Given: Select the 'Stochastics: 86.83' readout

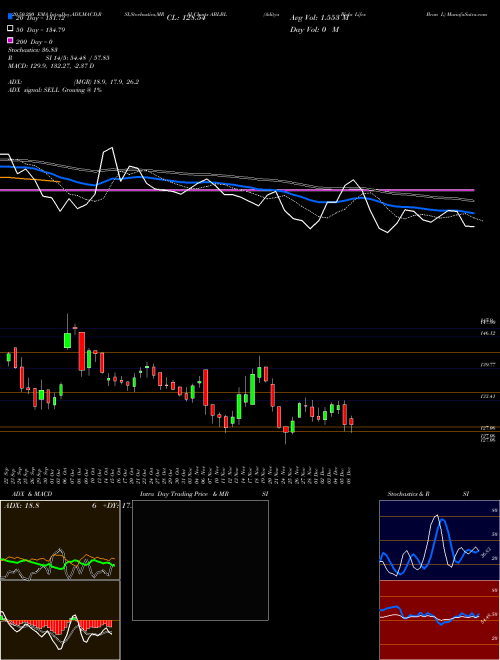Looking at the screenshot, I should pos(33,50).
